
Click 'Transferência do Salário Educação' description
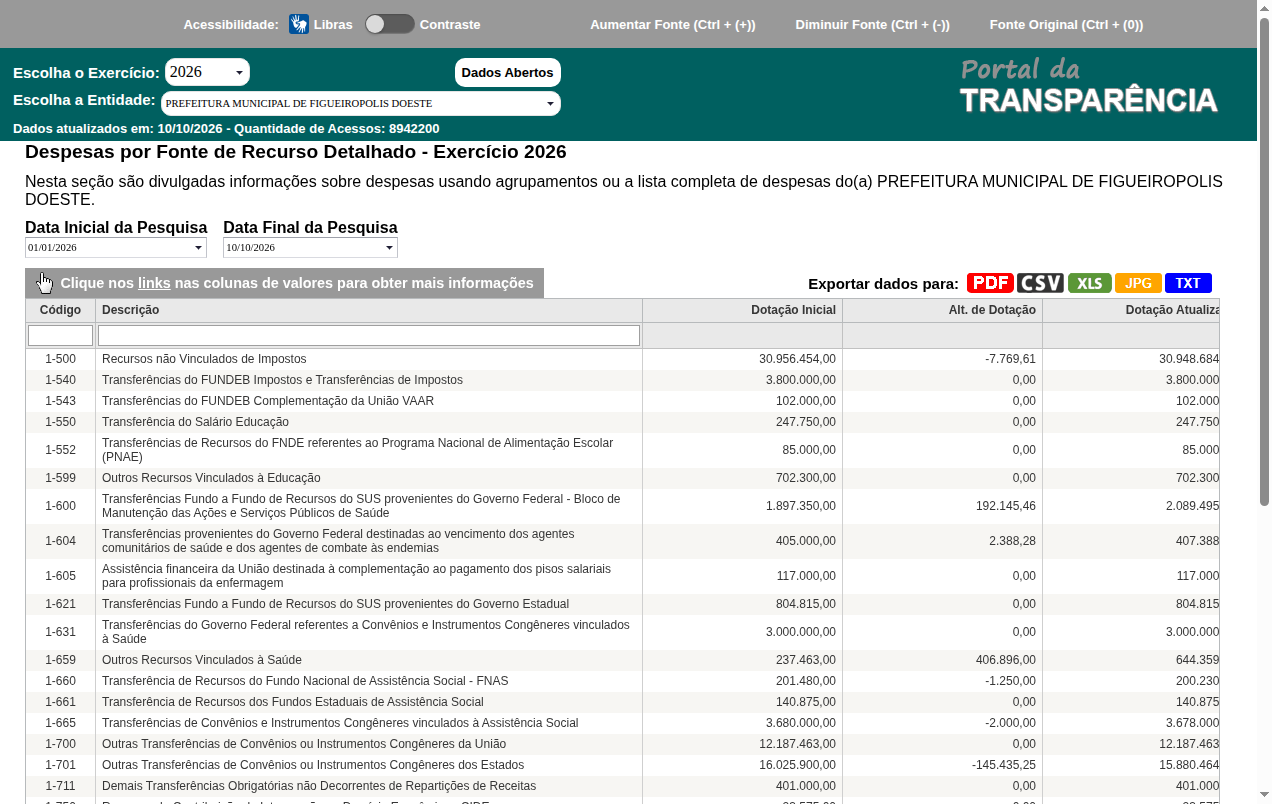pos(195,422)
